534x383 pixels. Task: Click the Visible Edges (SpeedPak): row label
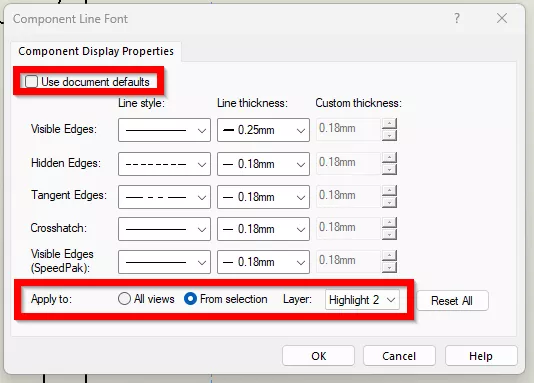click(x=62, y=261)
